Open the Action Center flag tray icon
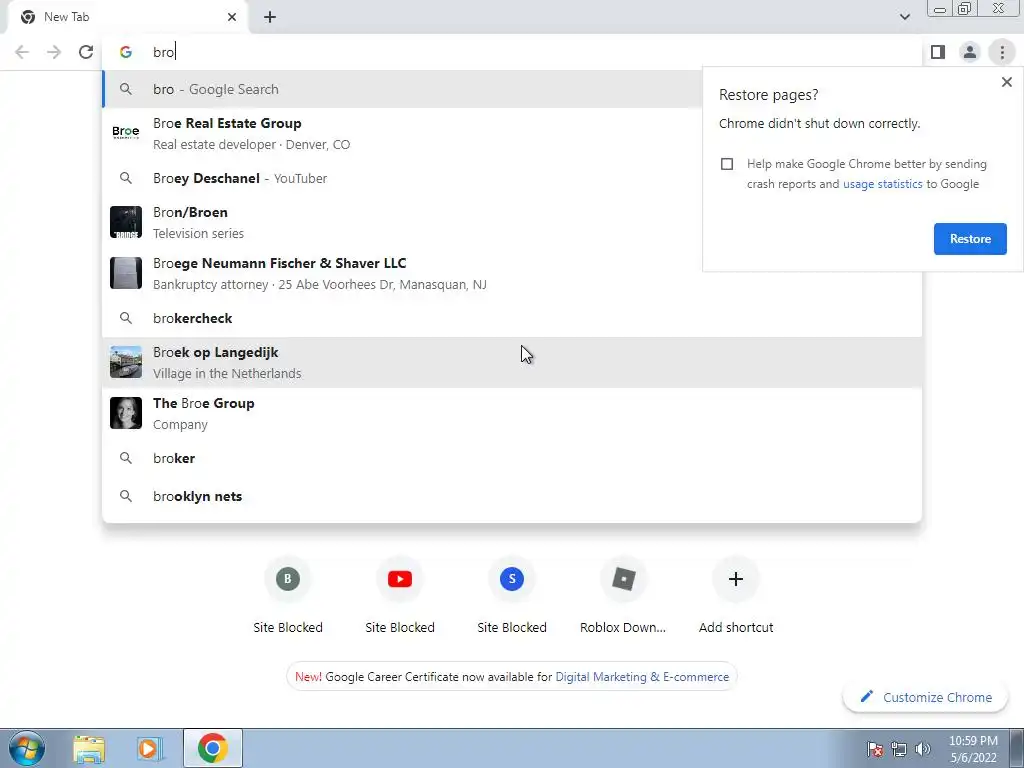This screenshot has height=768, width=1024. click(x=875, y=749)
